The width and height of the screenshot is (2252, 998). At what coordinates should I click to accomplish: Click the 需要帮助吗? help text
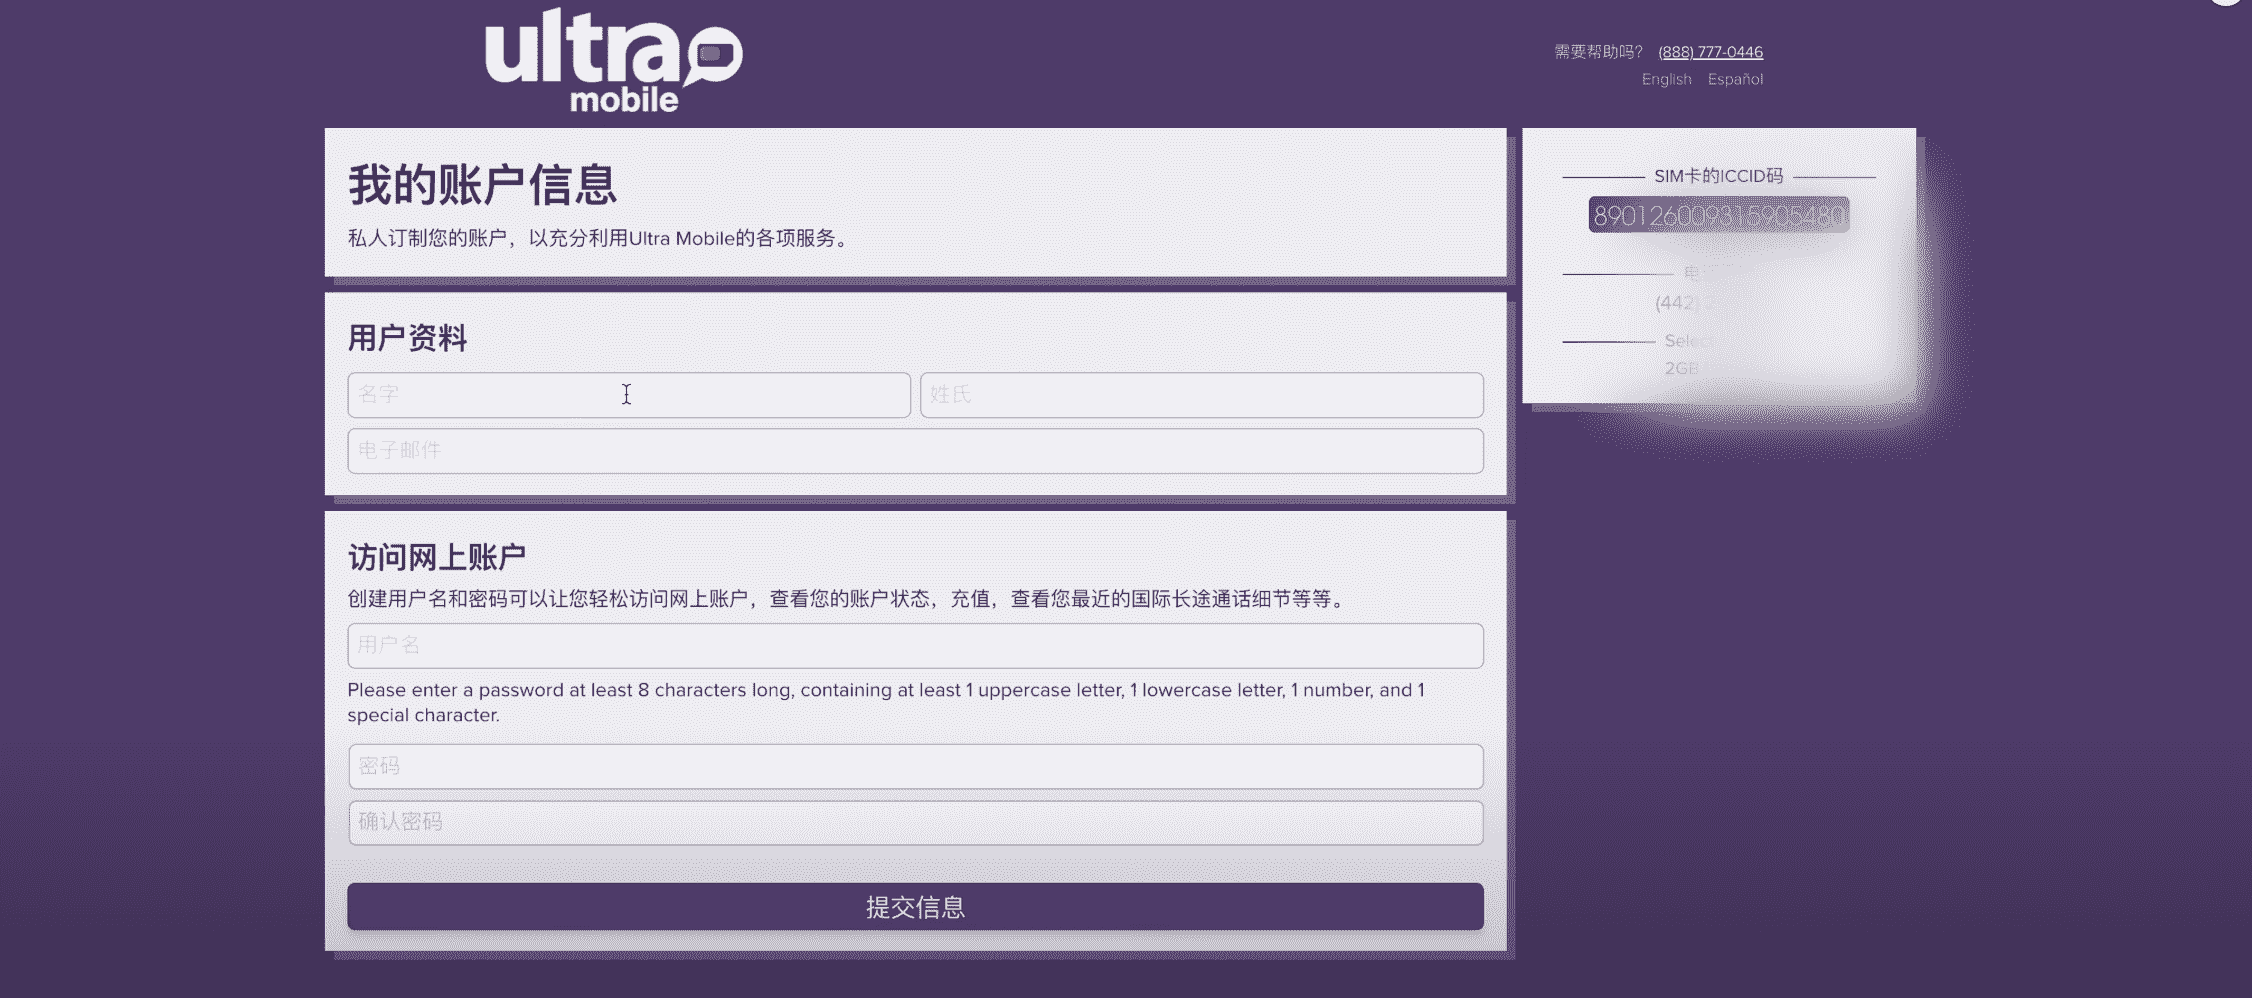pos(1598,52)
